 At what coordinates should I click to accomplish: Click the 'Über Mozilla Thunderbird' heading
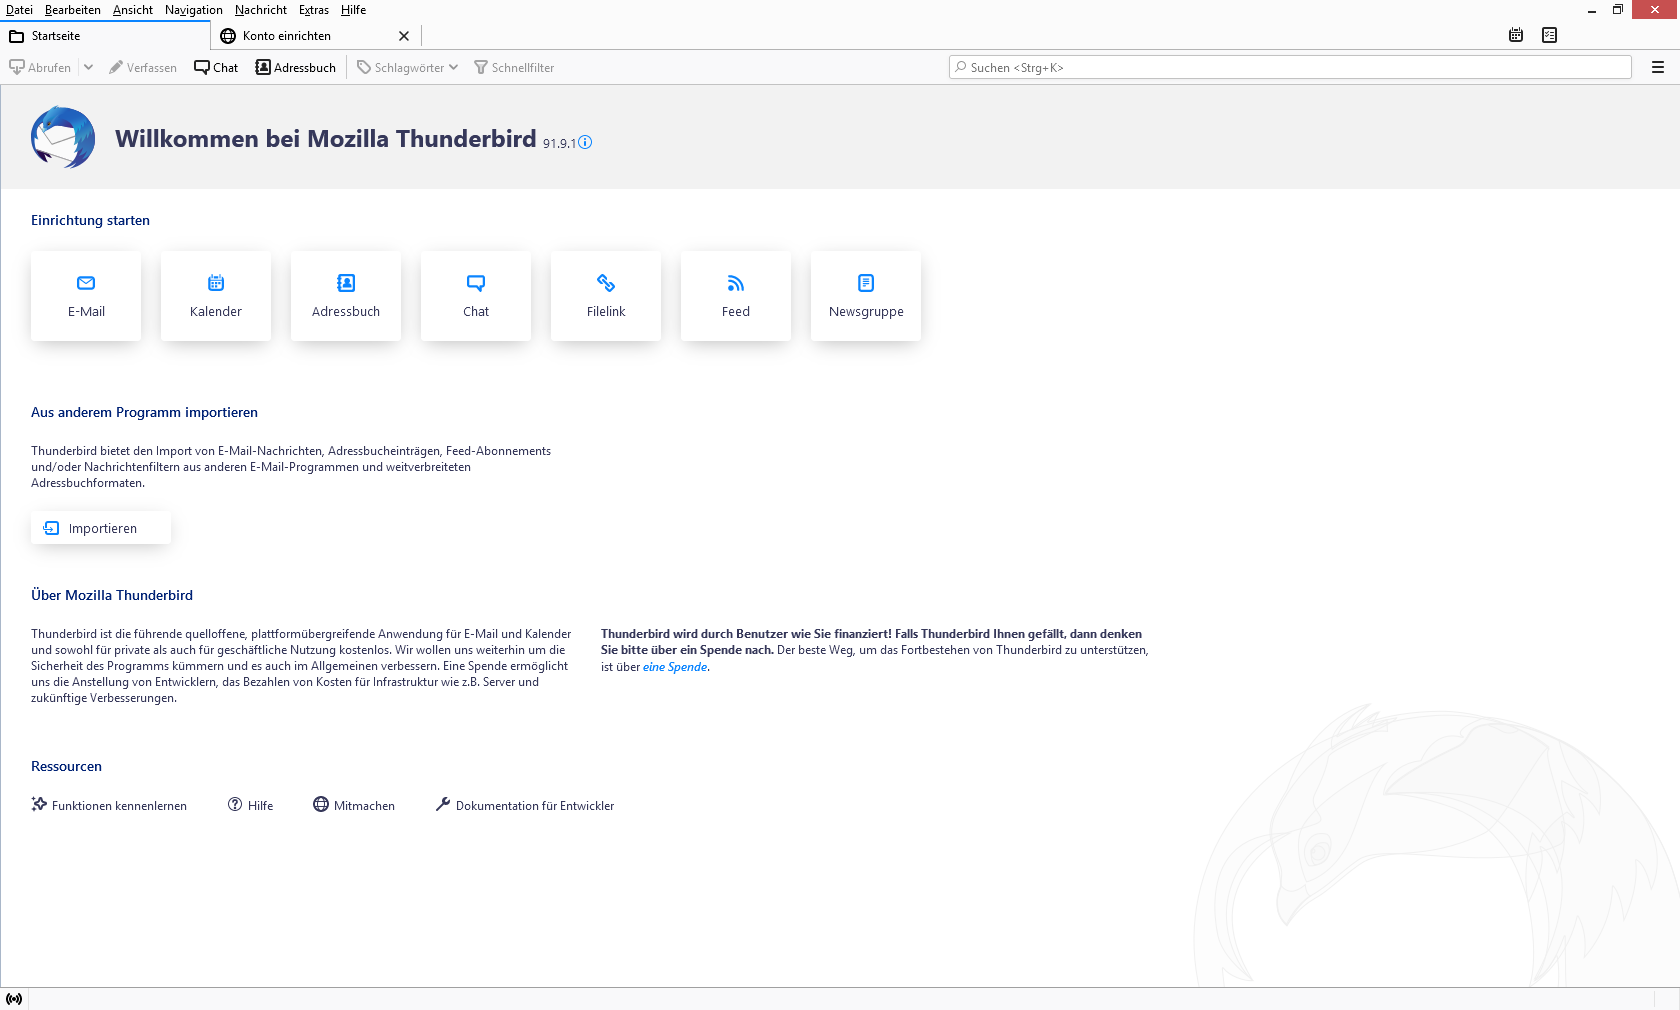(112, 595)
